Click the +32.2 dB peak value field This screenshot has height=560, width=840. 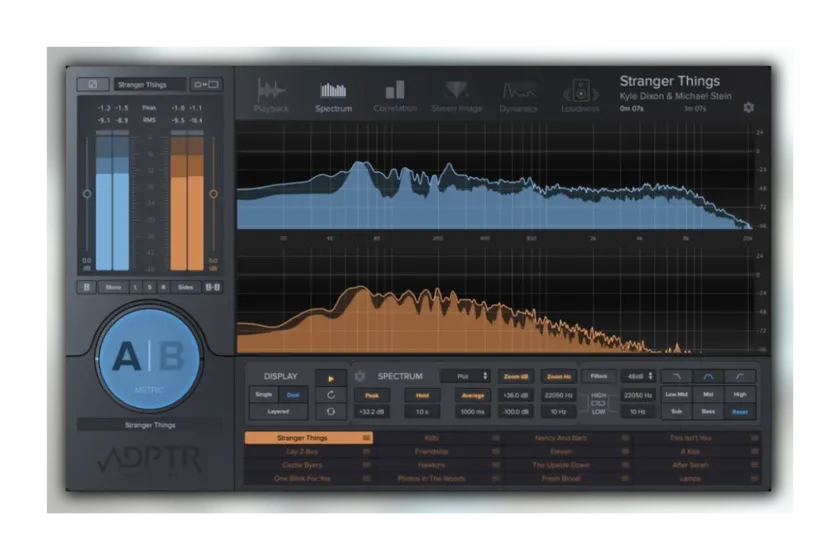click(x=372, y=412)
